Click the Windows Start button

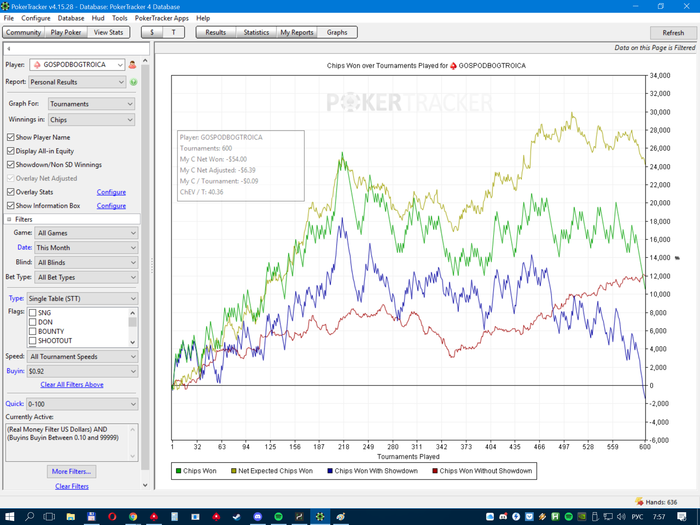[x=10, y=517]
